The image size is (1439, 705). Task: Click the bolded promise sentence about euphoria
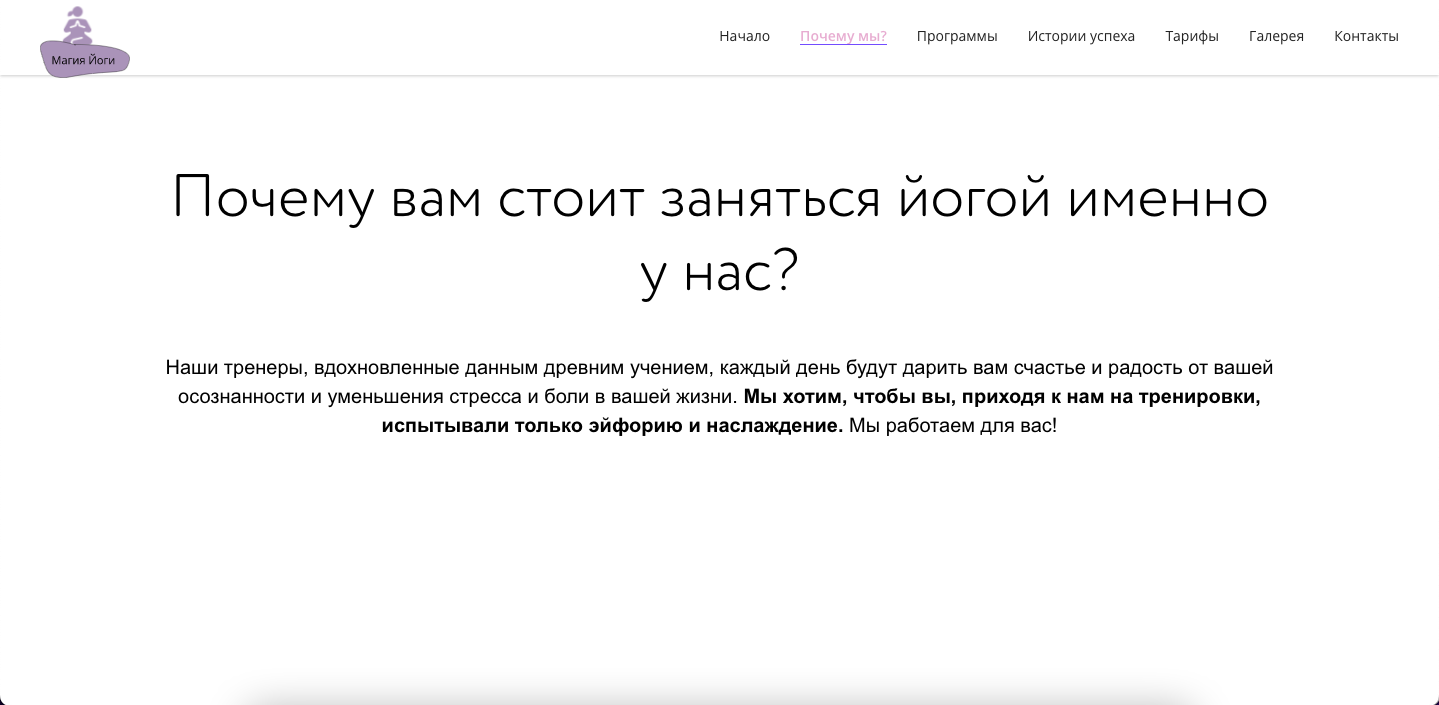click(x=1000, y=397)
